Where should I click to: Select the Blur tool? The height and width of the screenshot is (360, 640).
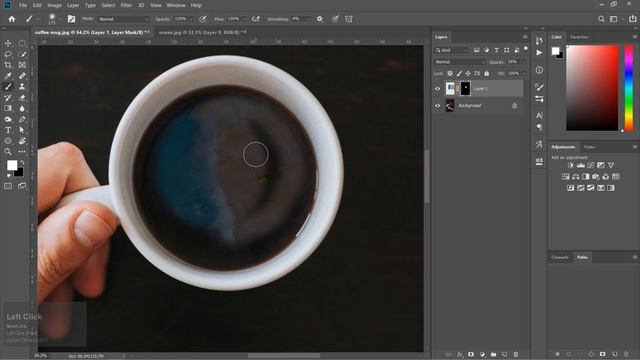[22, 109]
